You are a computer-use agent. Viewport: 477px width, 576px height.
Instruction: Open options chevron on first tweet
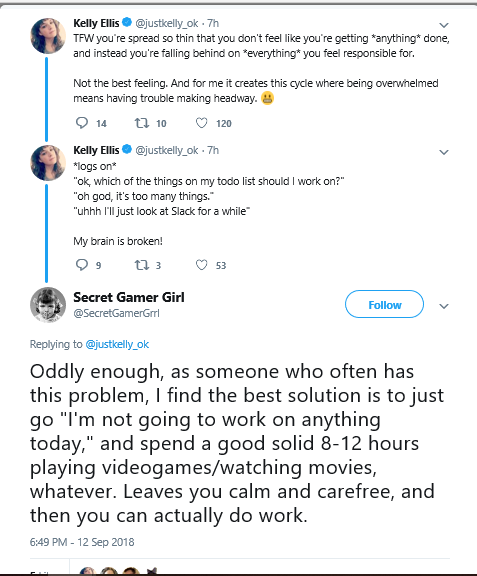pos(444,25)
